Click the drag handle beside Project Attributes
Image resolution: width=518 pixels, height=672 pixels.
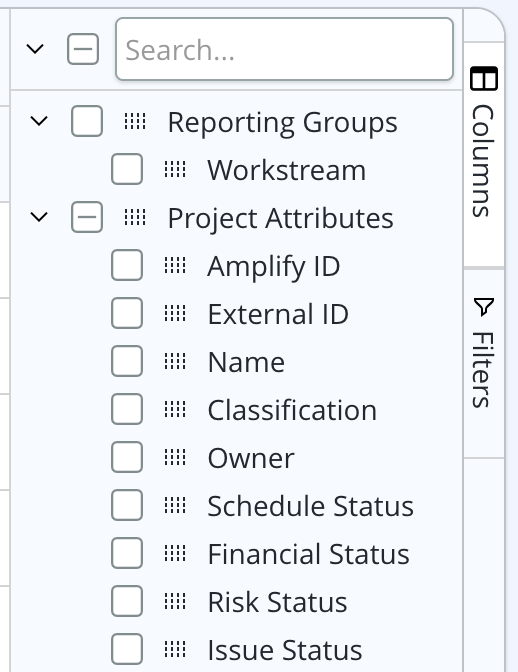[x=135, y=217]
